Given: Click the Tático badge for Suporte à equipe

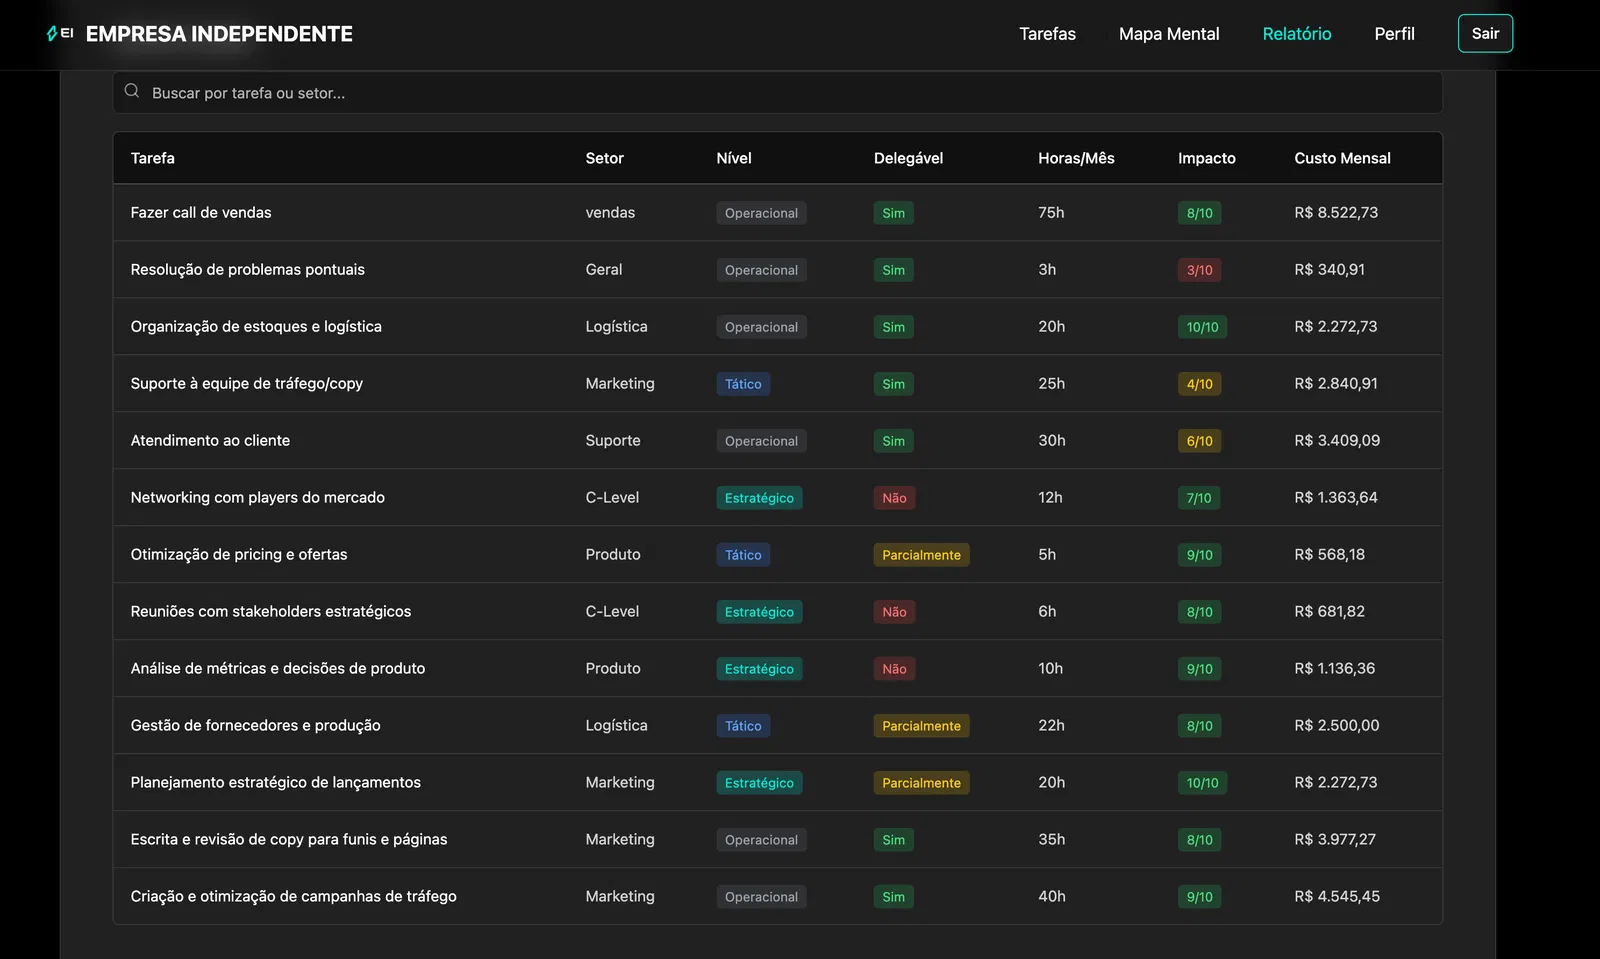Looking at the screenshot, I should (743, 384).
